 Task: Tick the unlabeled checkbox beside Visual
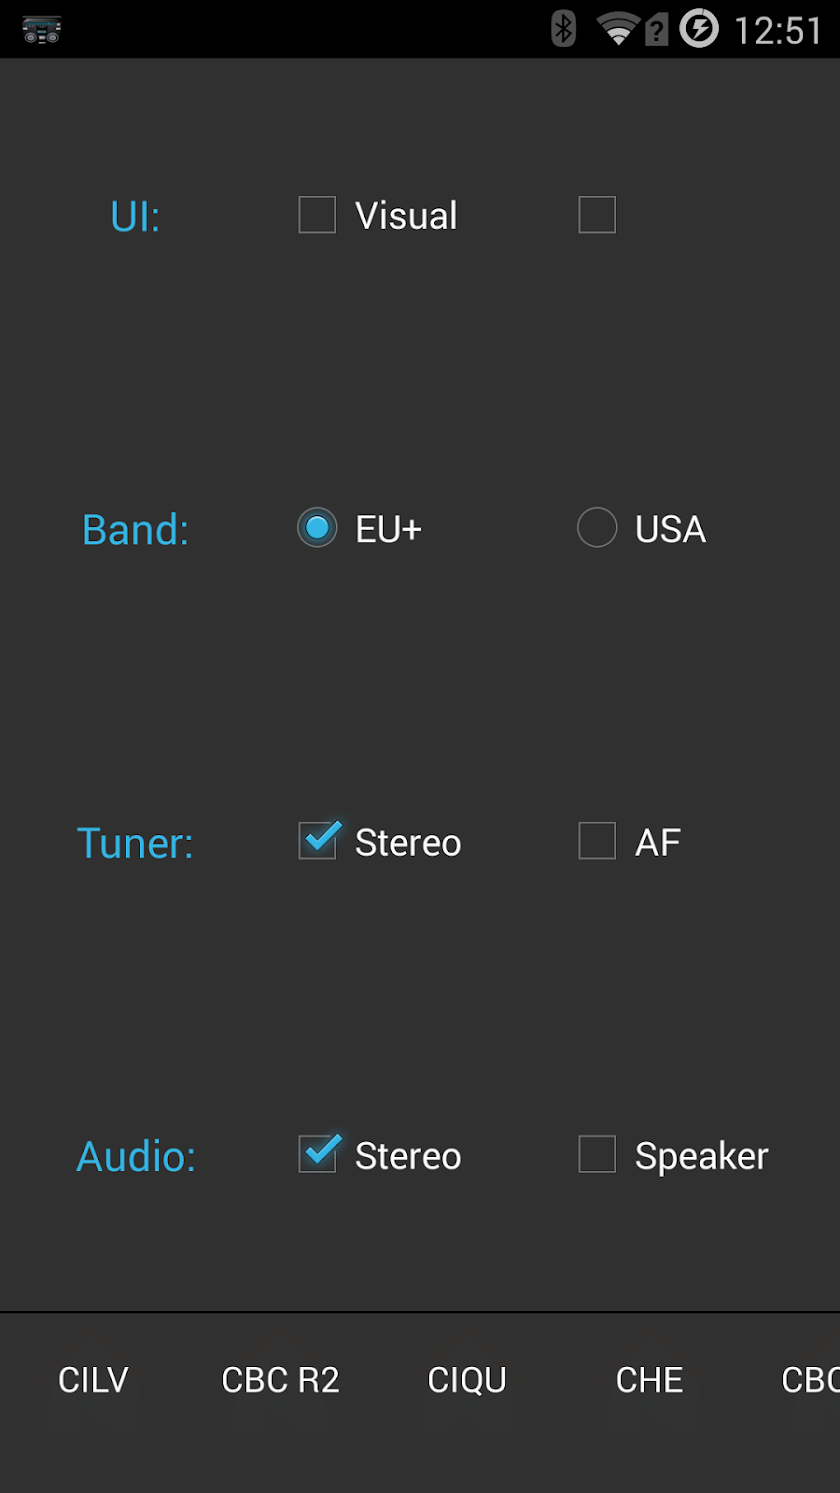coord(597,215)
